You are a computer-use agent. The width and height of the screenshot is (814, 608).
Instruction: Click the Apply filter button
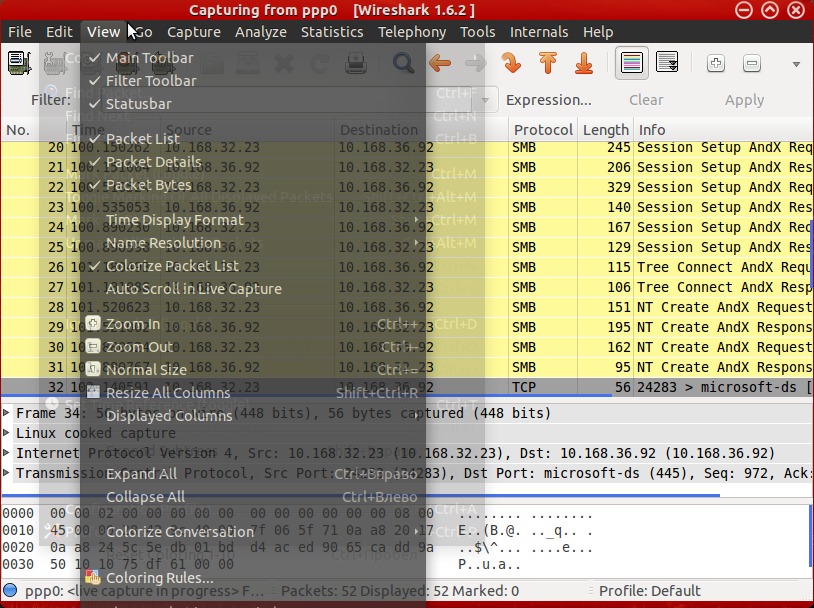click(744, 100)
